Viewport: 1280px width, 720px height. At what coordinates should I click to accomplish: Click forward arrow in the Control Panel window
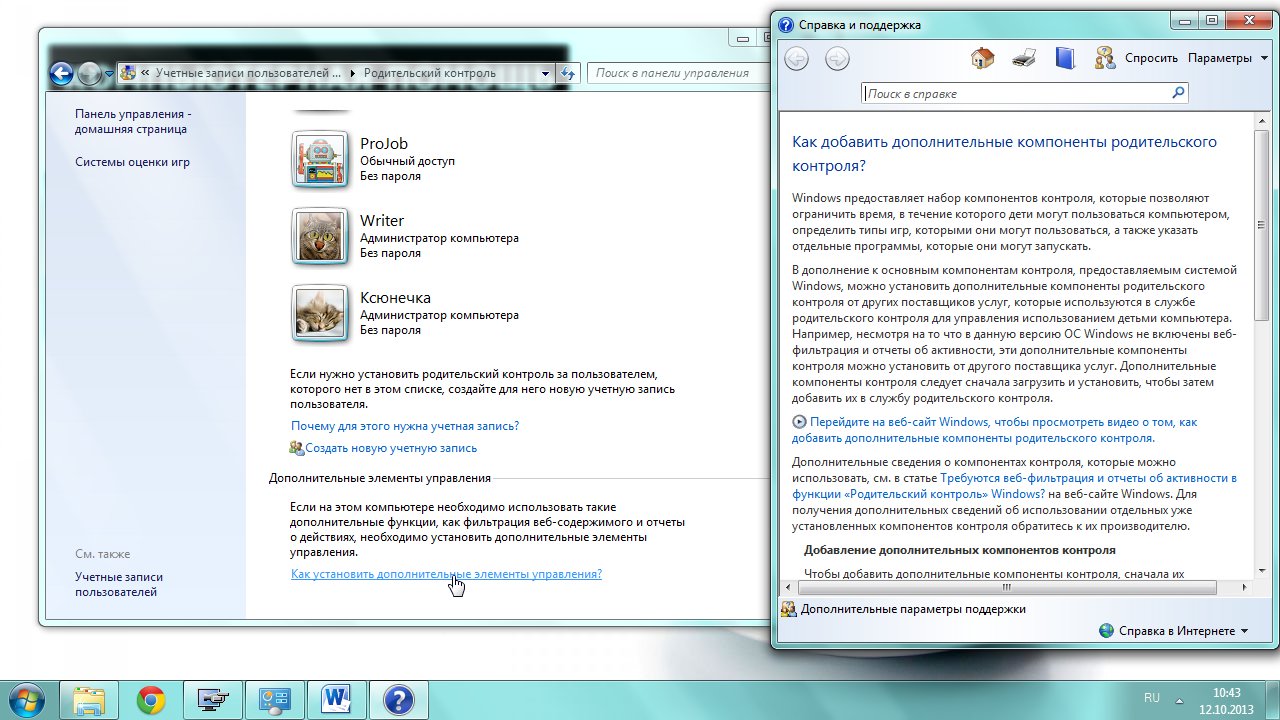coord(89,73)
